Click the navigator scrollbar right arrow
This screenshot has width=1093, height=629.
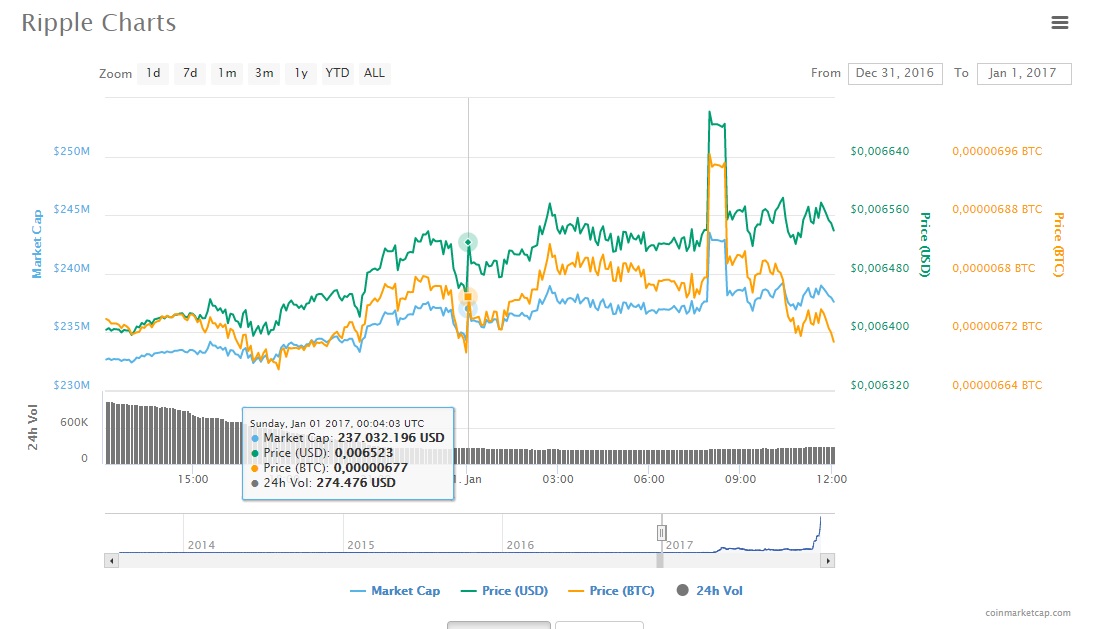coord(827,561)
